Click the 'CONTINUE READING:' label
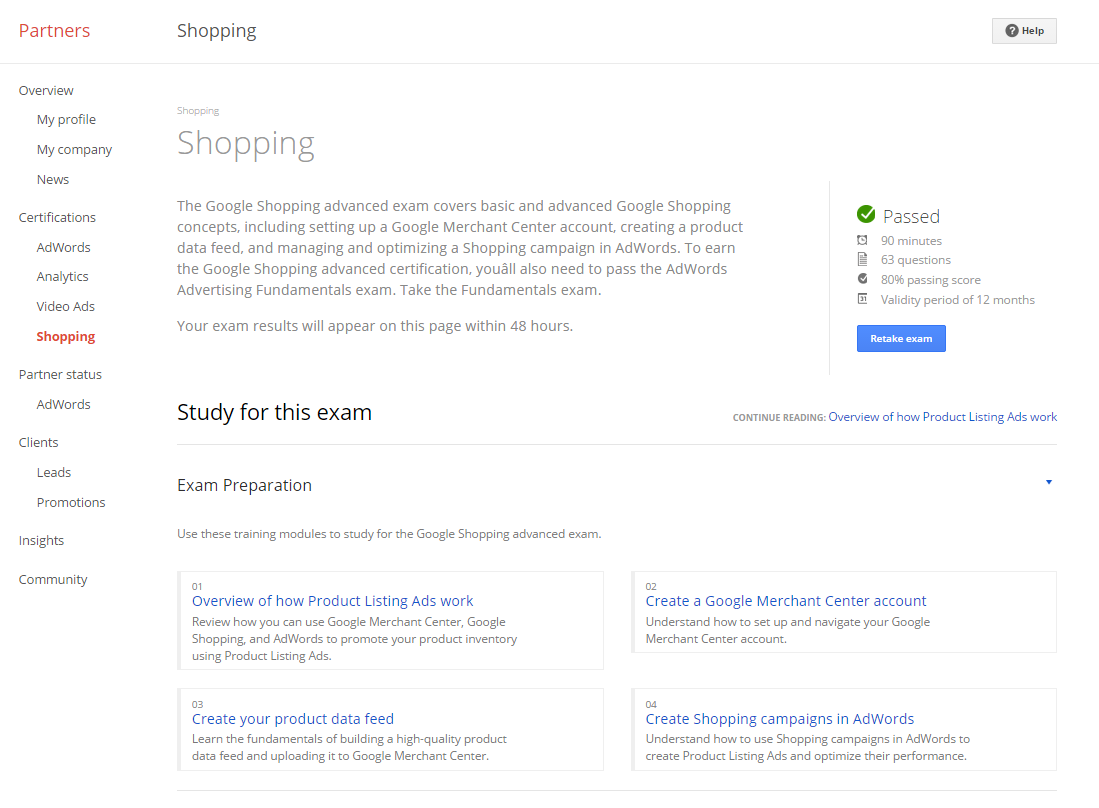 point(779,418)
